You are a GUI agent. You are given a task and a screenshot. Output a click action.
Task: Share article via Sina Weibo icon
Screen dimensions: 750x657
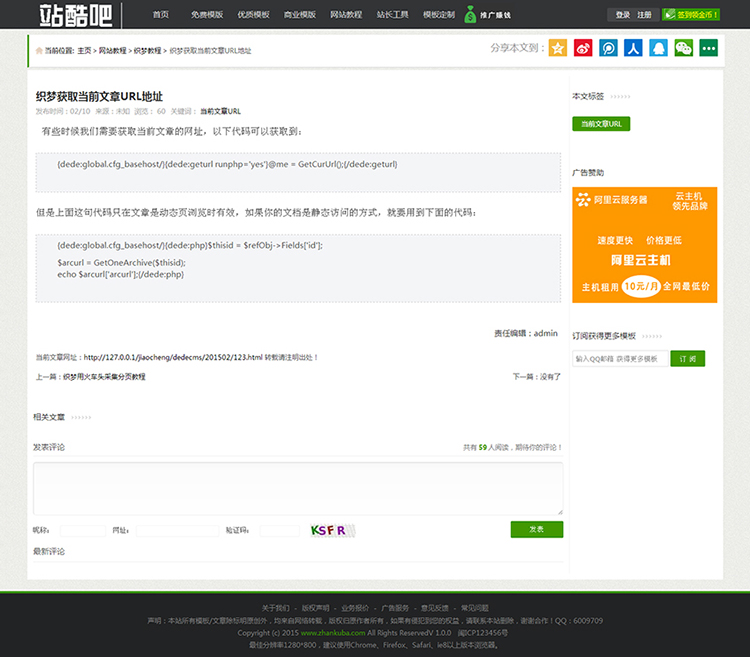[x=583, y=47]
